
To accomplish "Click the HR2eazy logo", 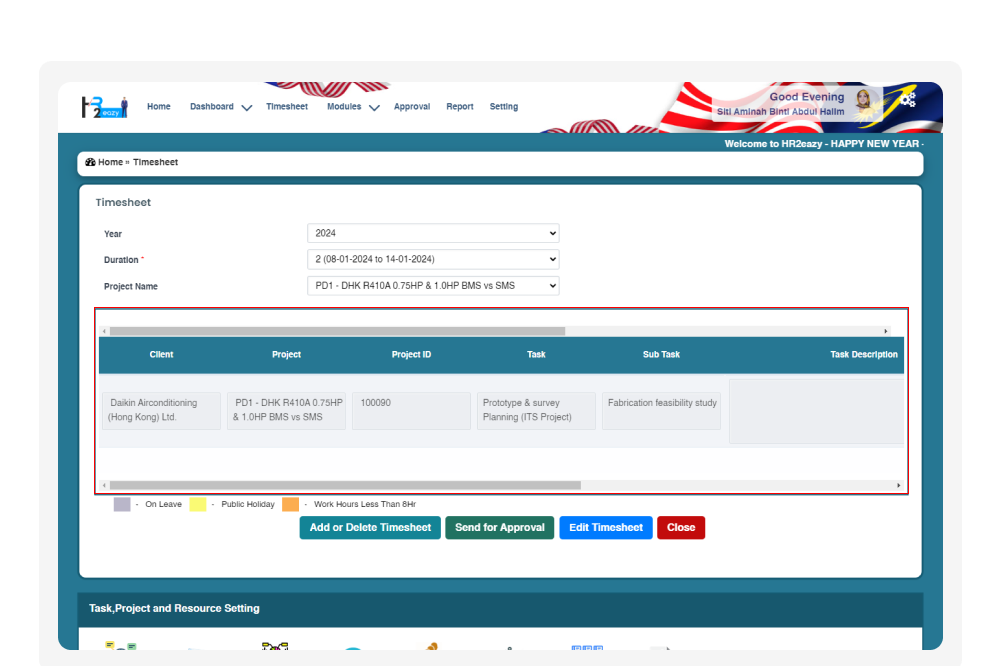I will point(104,107).
